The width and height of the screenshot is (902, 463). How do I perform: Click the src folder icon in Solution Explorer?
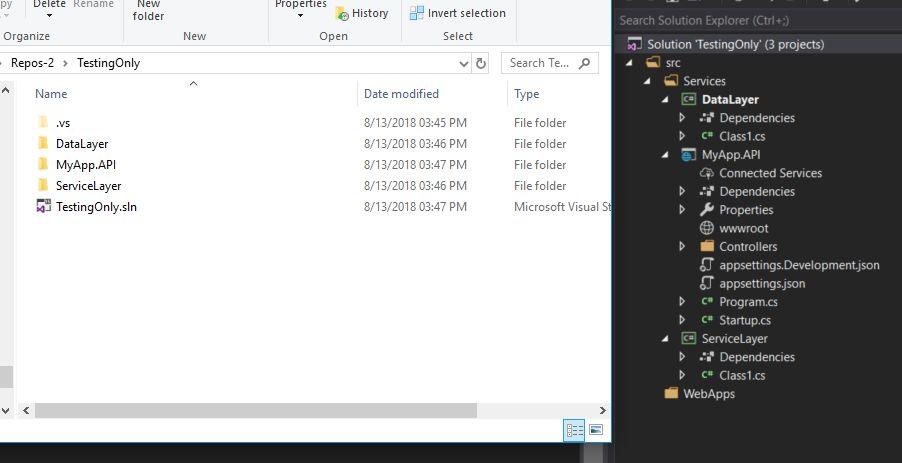(x=653, y=62)
